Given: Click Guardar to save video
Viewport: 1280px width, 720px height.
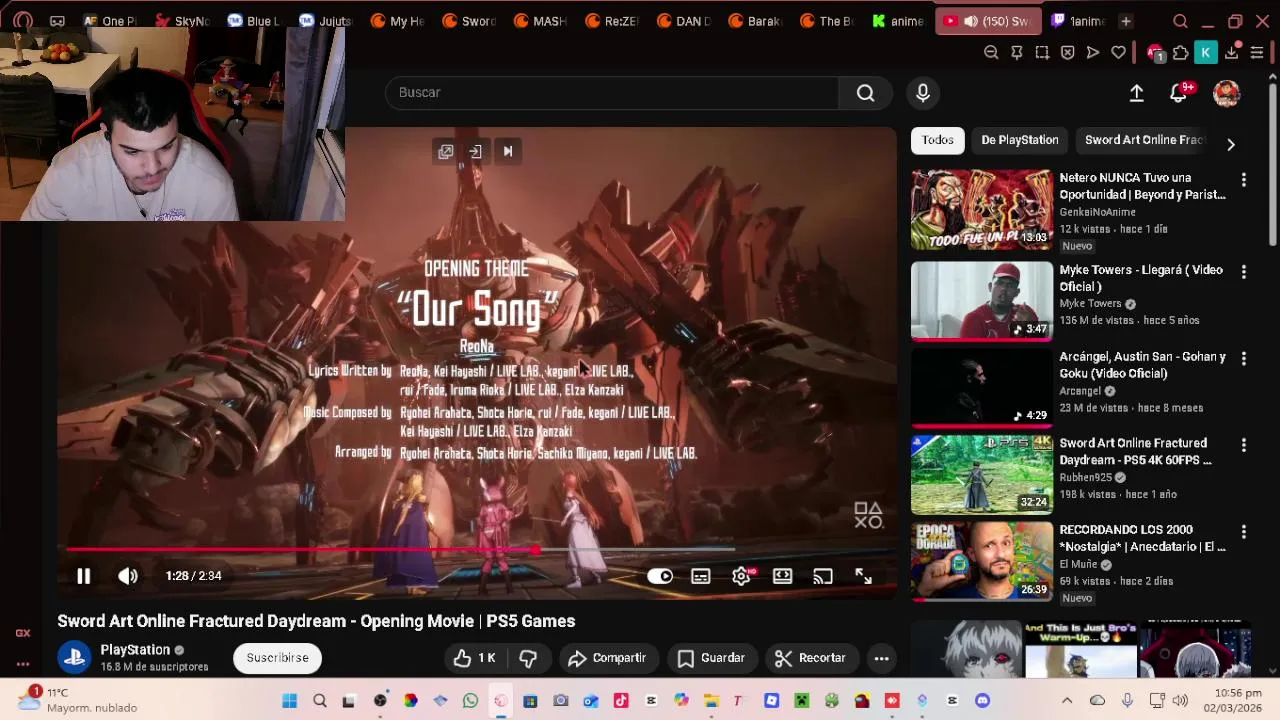Looking at the screenshot, I should click(x=711, y=658).
